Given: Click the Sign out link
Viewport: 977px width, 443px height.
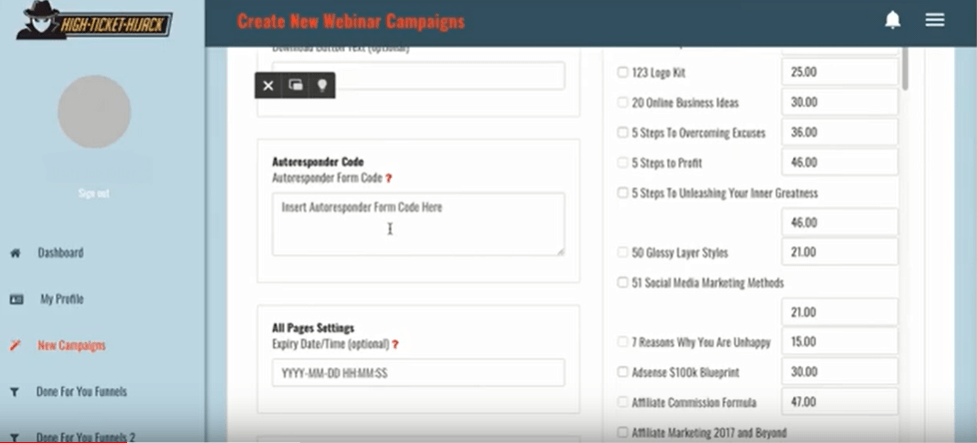Looking at the screenshot, I should coord(94,194).
